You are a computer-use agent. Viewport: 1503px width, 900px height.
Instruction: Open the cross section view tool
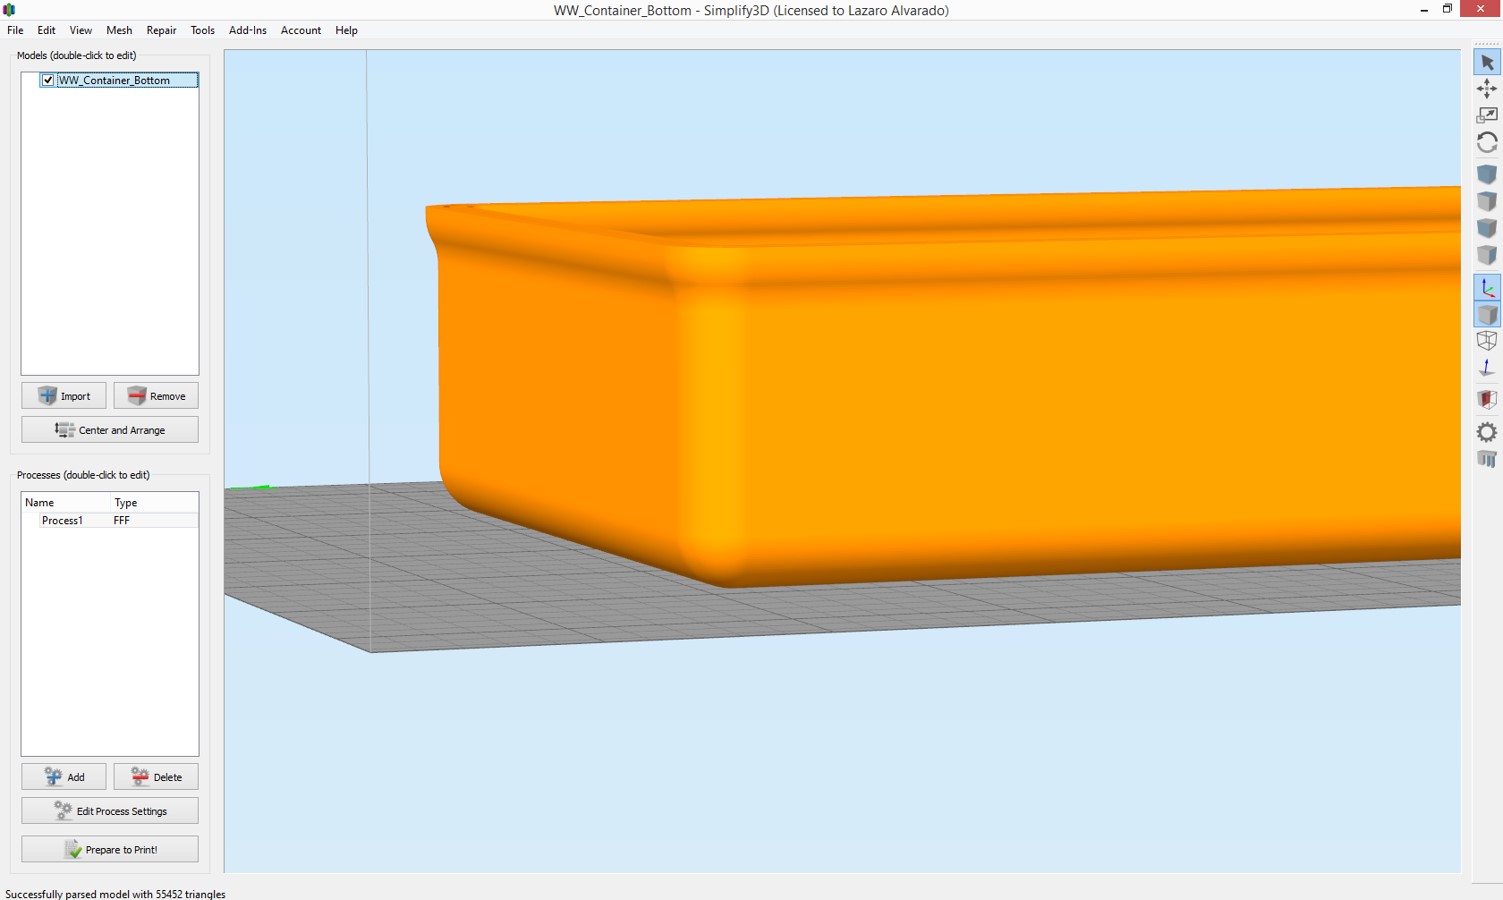(x=1487, y=399)
